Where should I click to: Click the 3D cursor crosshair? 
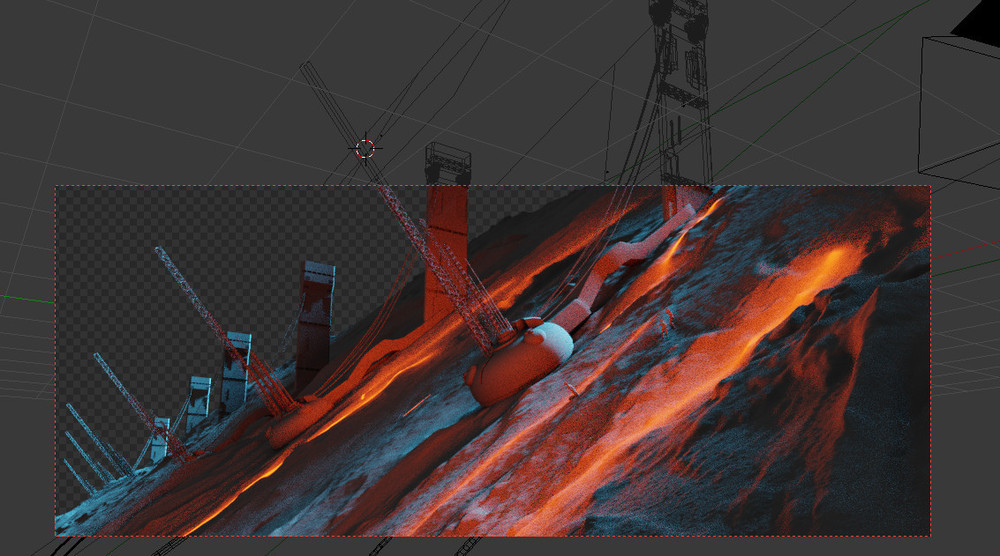[x=366, y=149]
